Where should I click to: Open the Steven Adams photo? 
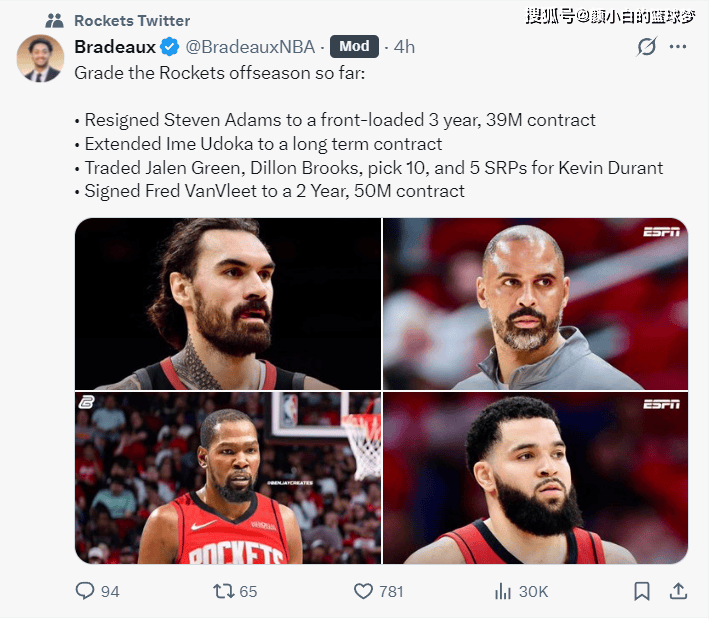[x=228, y=304]
